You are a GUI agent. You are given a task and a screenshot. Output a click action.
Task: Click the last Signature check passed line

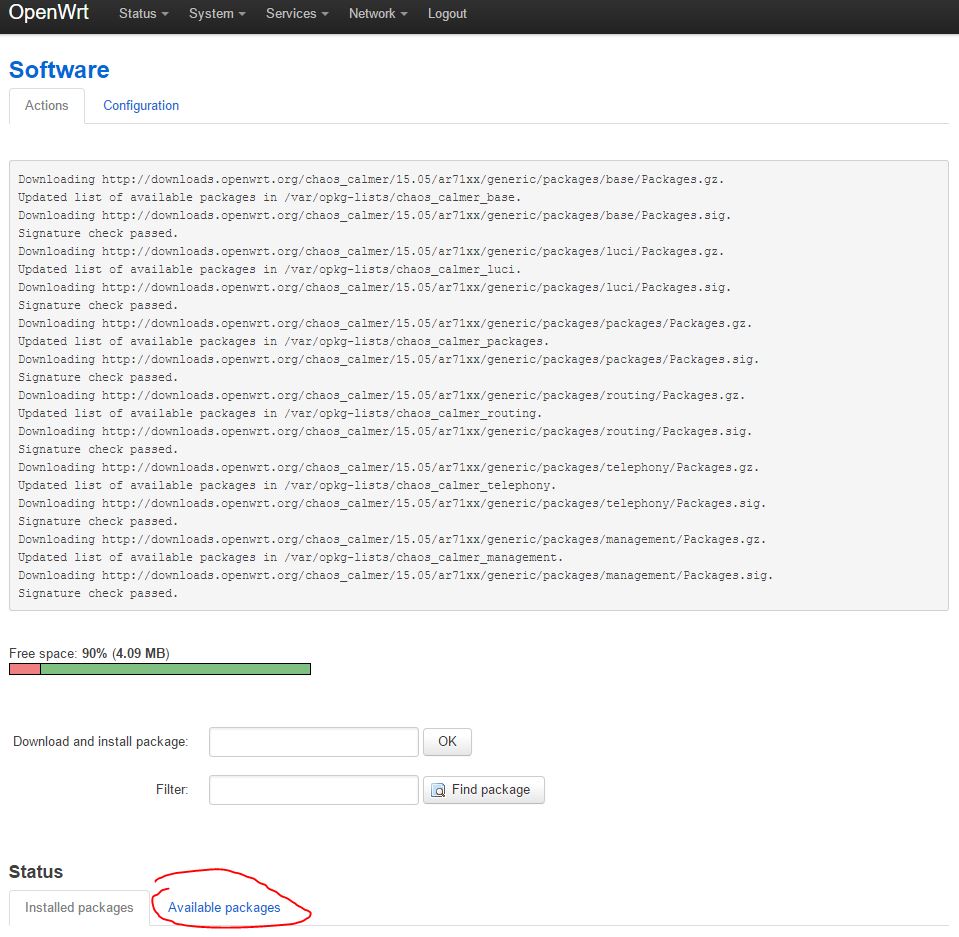(x=98, y=593)
